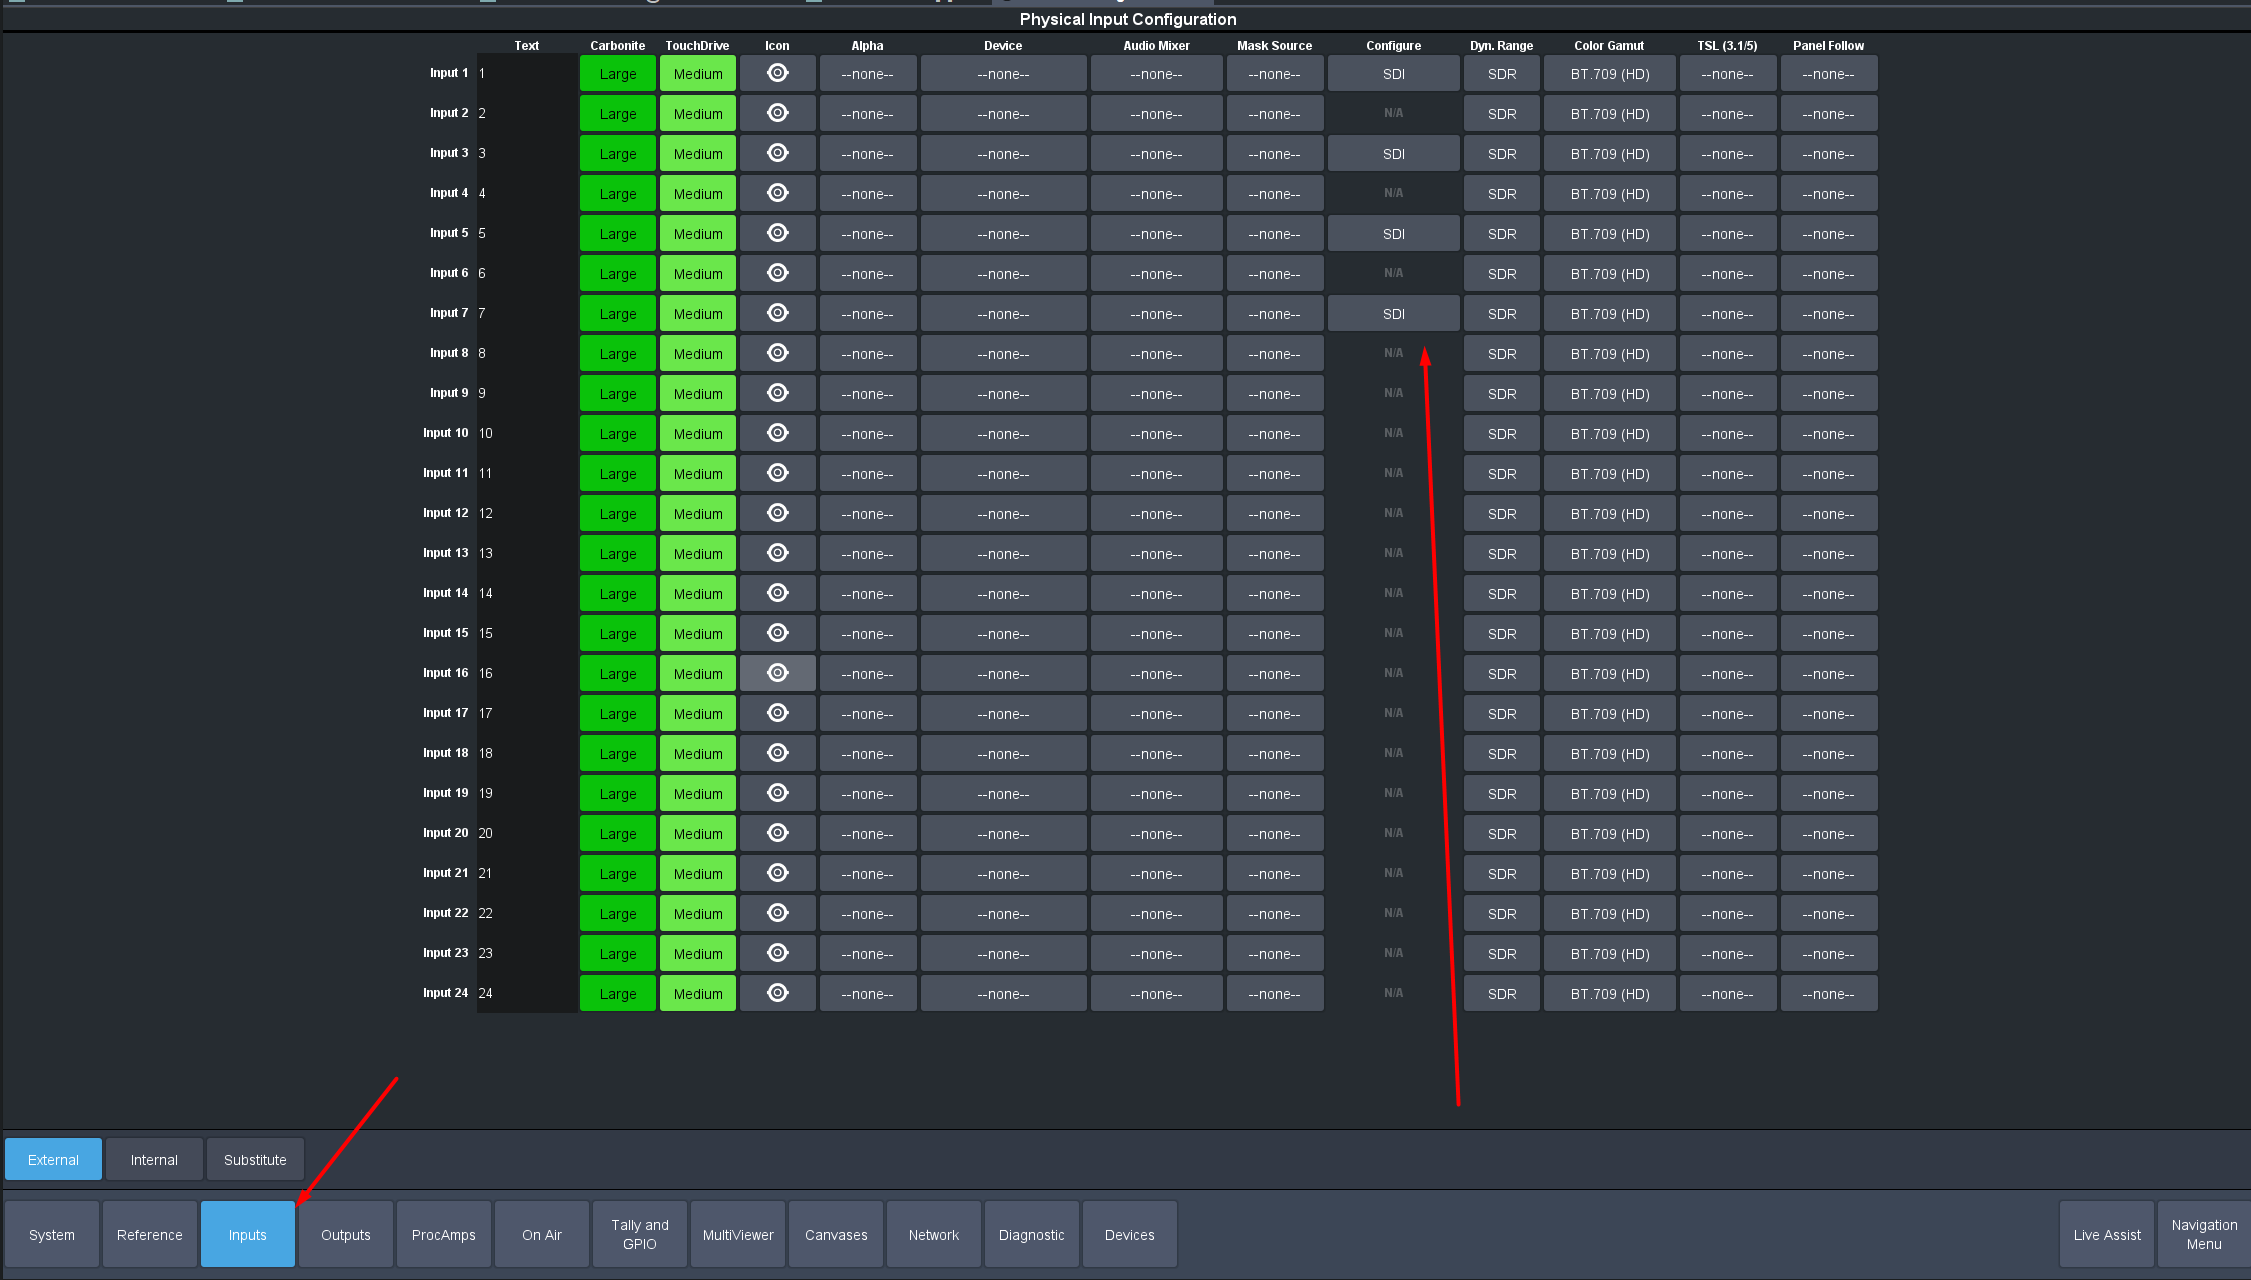Click the SDI Configure button for Input 3
This screenshot has width=2251, height=1280.
point(1393,154)
